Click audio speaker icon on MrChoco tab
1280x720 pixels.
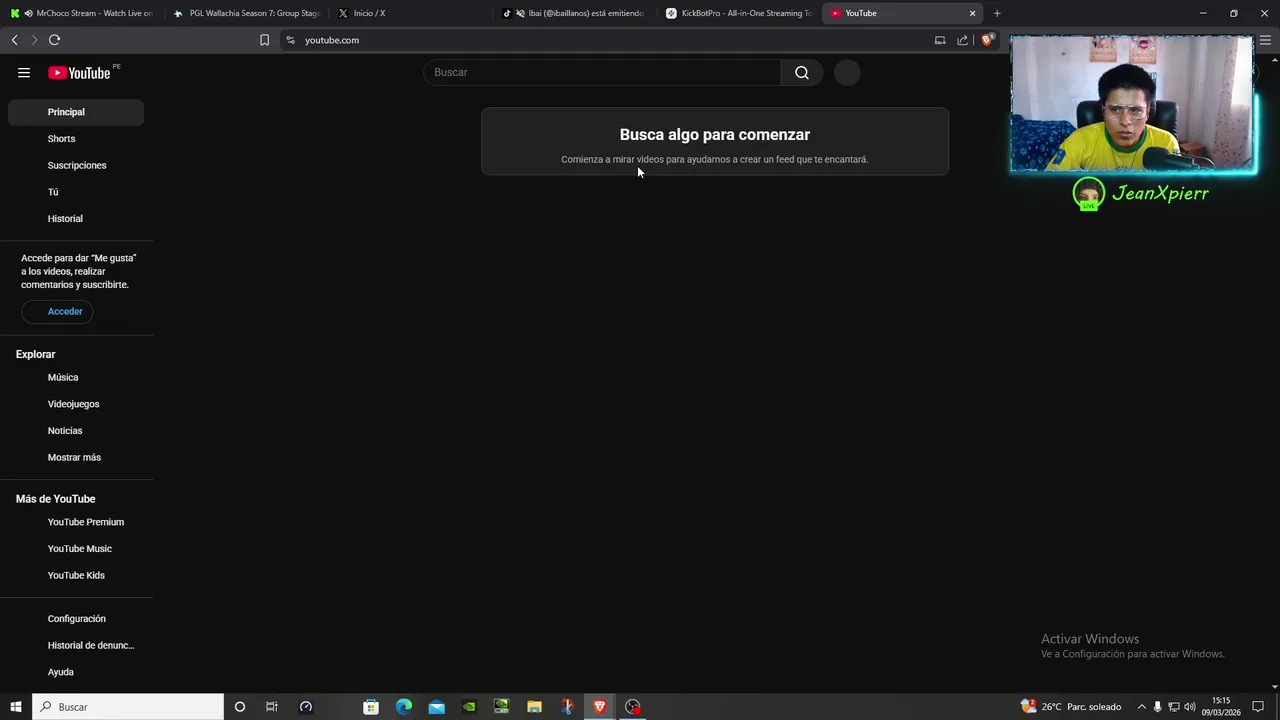pyautogui.click(x=28, y=13)
